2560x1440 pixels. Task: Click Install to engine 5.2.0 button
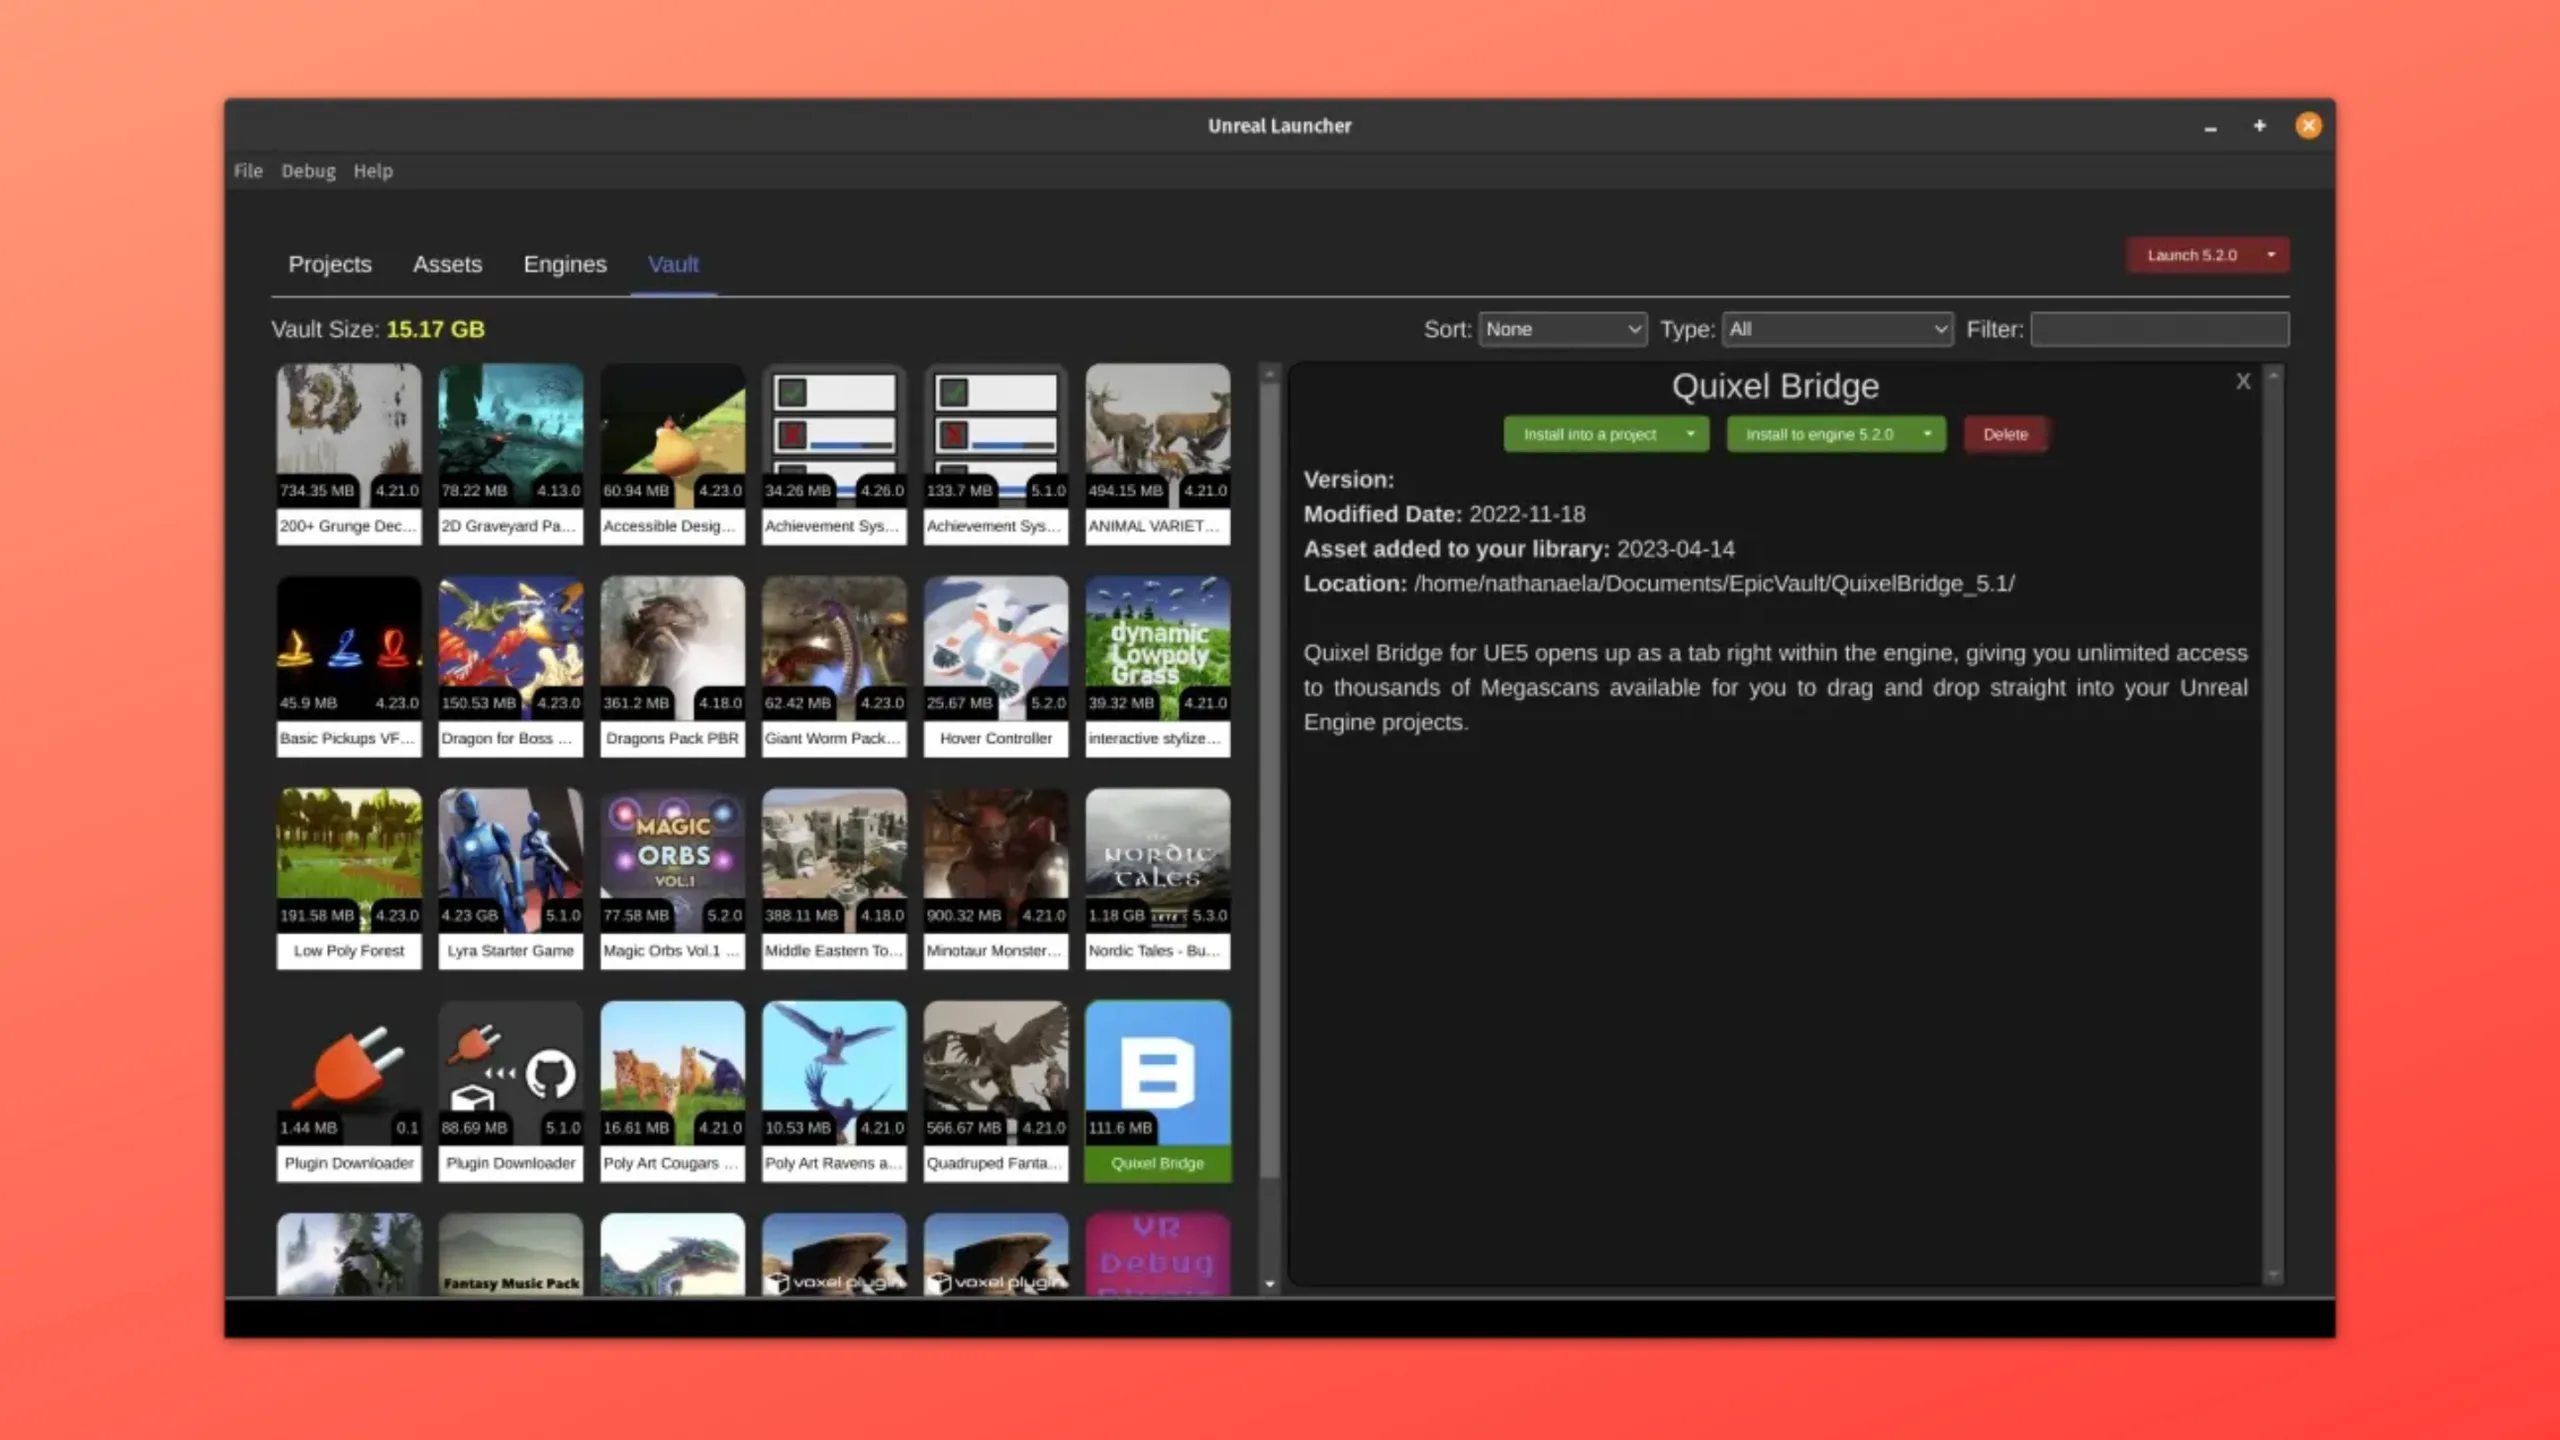[x=1819, y=435]
